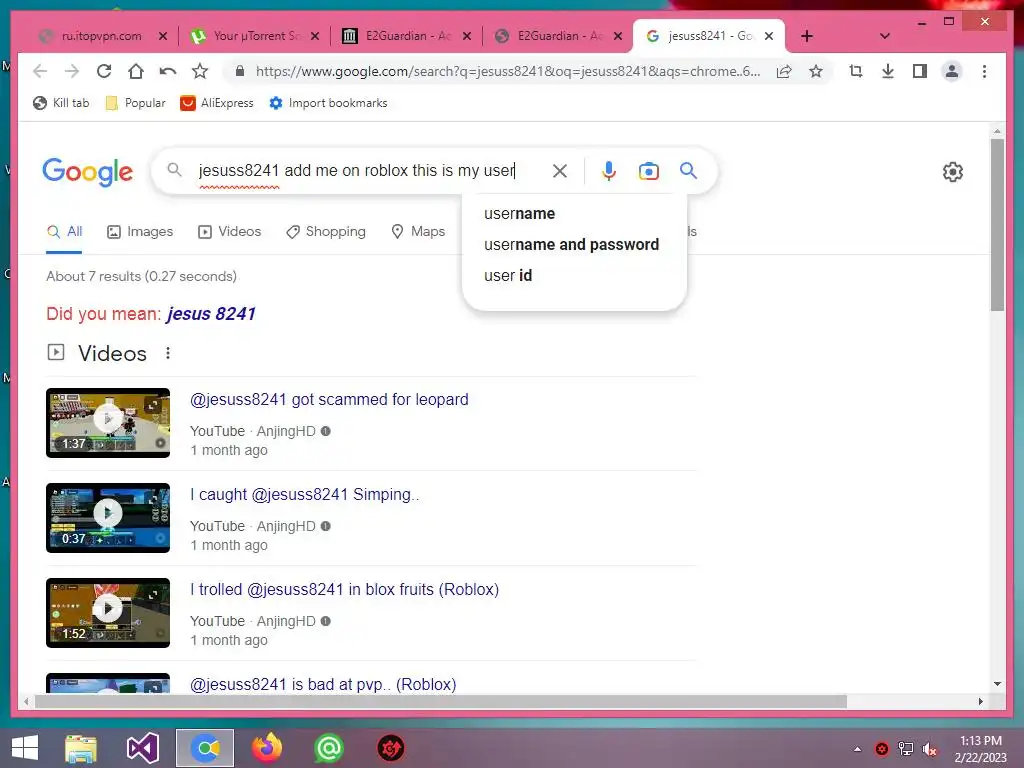Play the 0:37 video thumbnail
This screenshot has width=1024, height=768.
pos(108,518)
